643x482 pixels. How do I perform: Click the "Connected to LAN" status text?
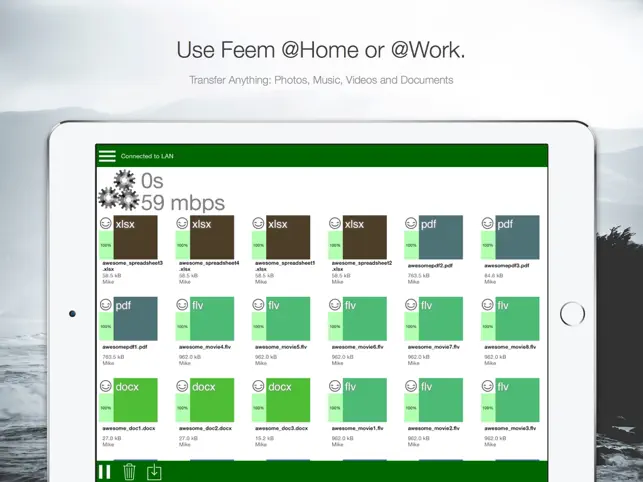pyautogui.click(x=147, y=156)
